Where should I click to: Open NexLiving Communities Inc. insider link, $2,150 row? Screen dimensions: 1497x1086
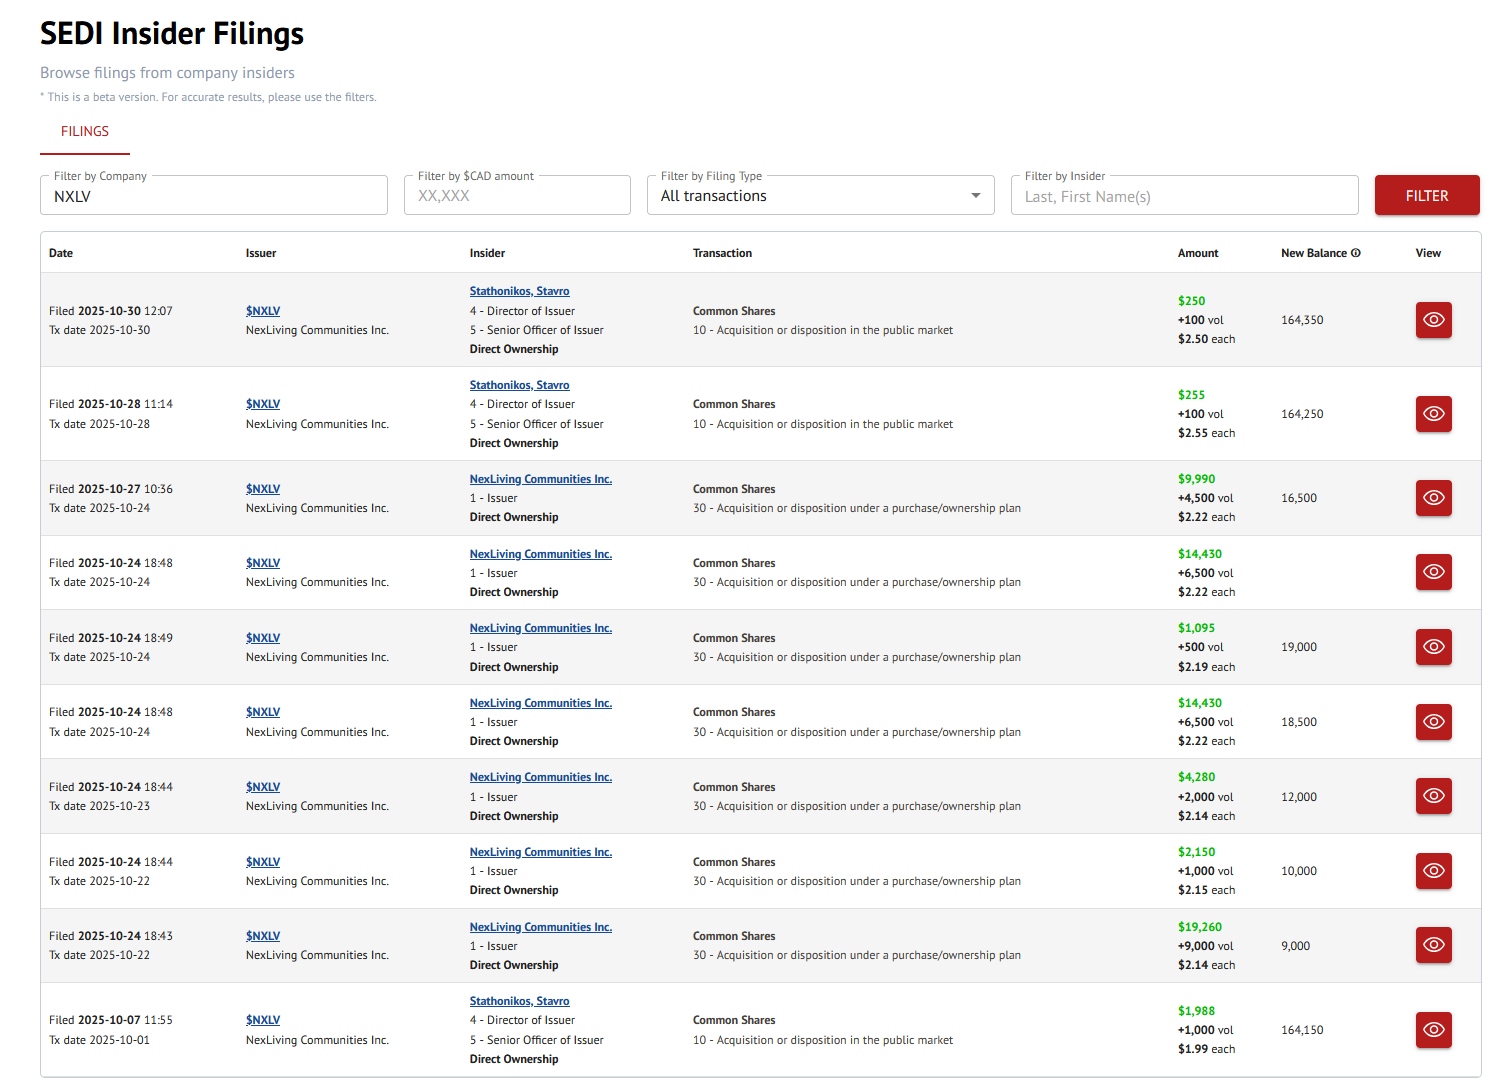[541, 852]
